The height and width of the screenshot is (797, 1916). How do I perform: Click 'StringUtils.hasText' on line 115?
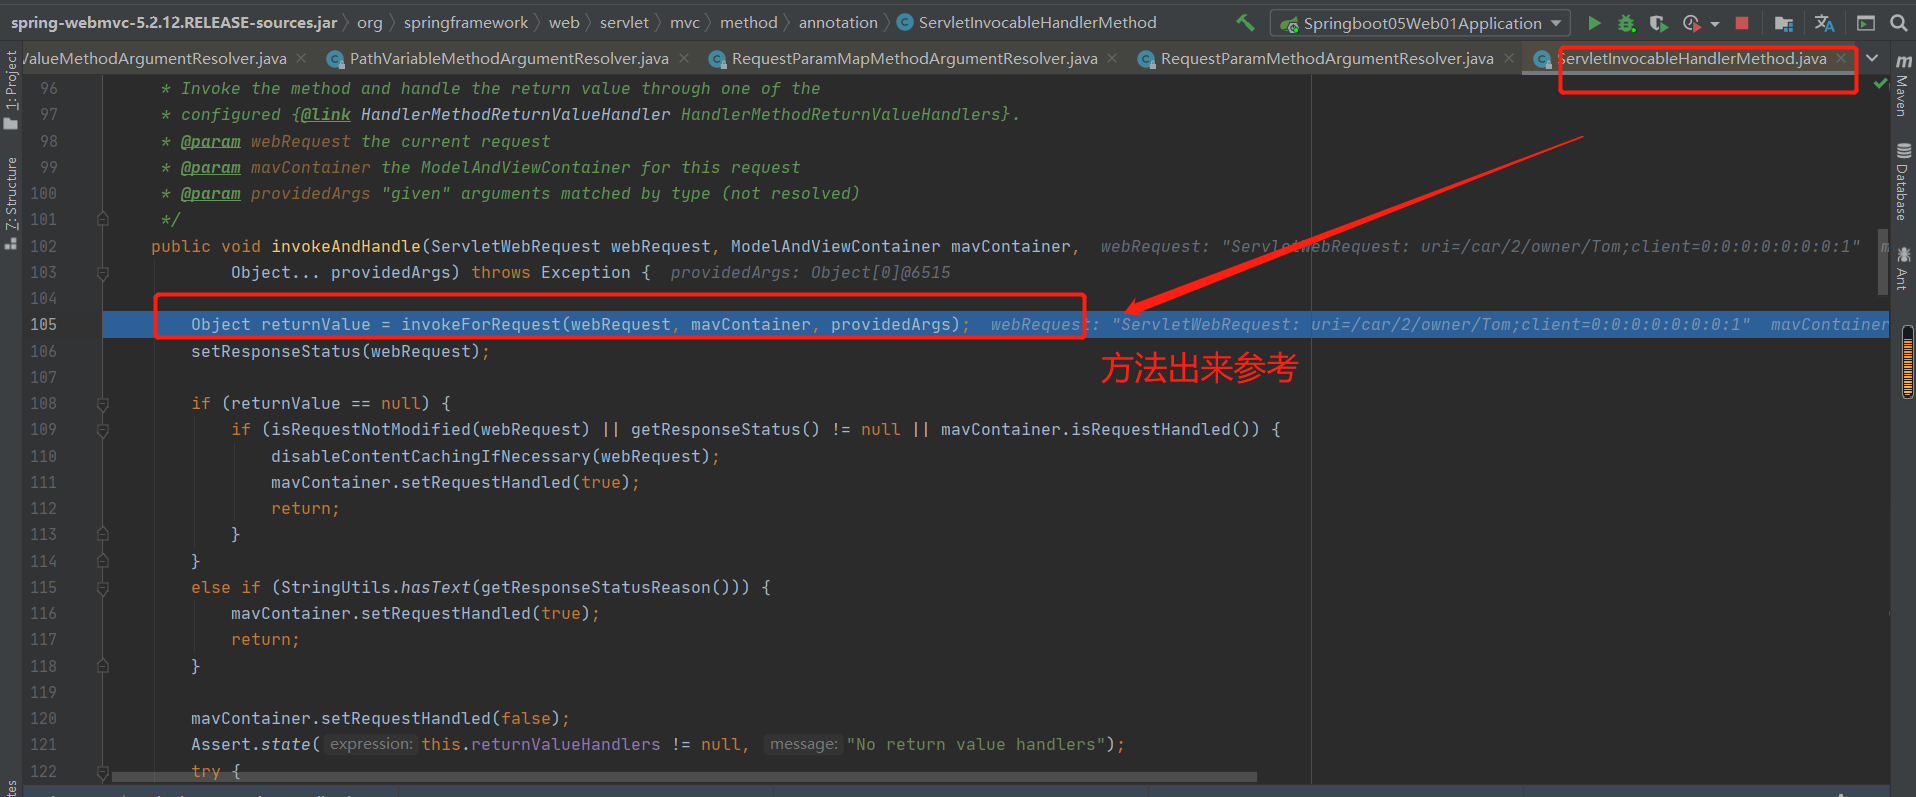point(375,588)
